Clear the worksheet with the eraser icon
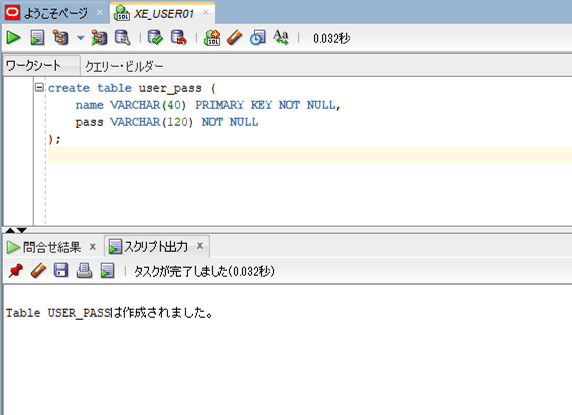Image resolution: width=572 pixels, height=415 pixels. [x=235, y=38]
